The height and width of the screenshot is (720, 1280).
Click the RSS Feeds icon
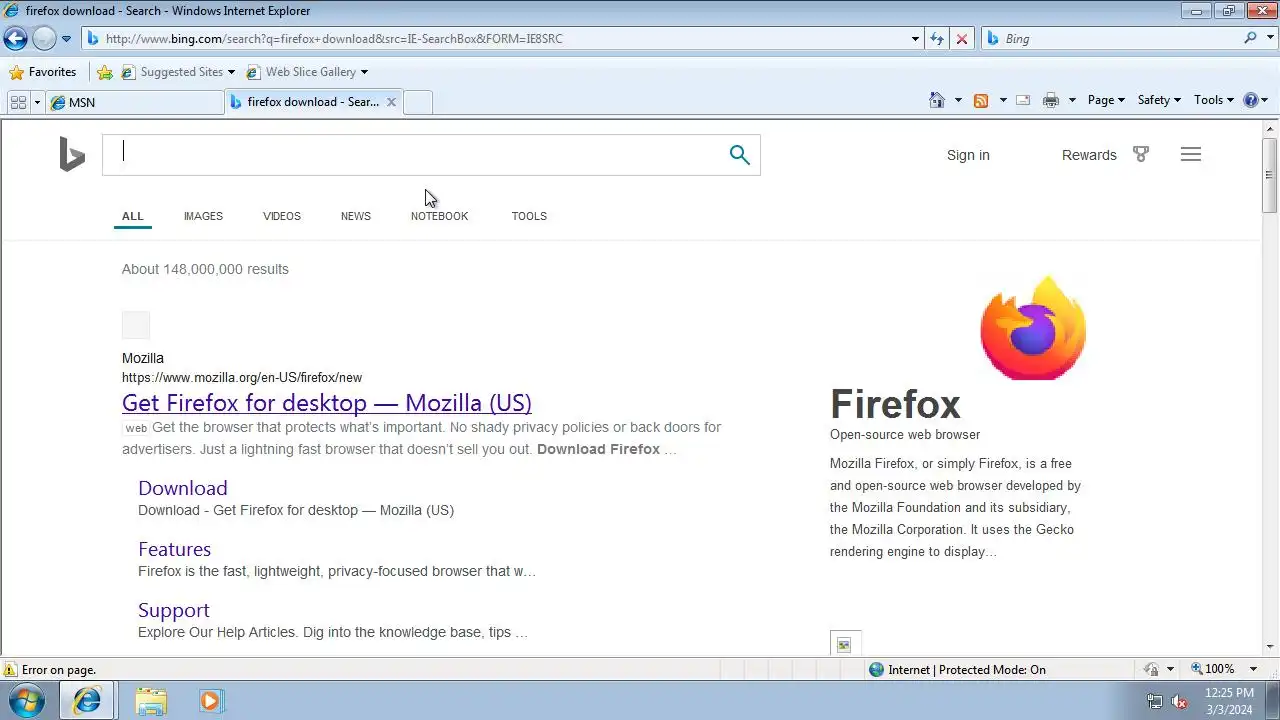[x=981, y=100]
